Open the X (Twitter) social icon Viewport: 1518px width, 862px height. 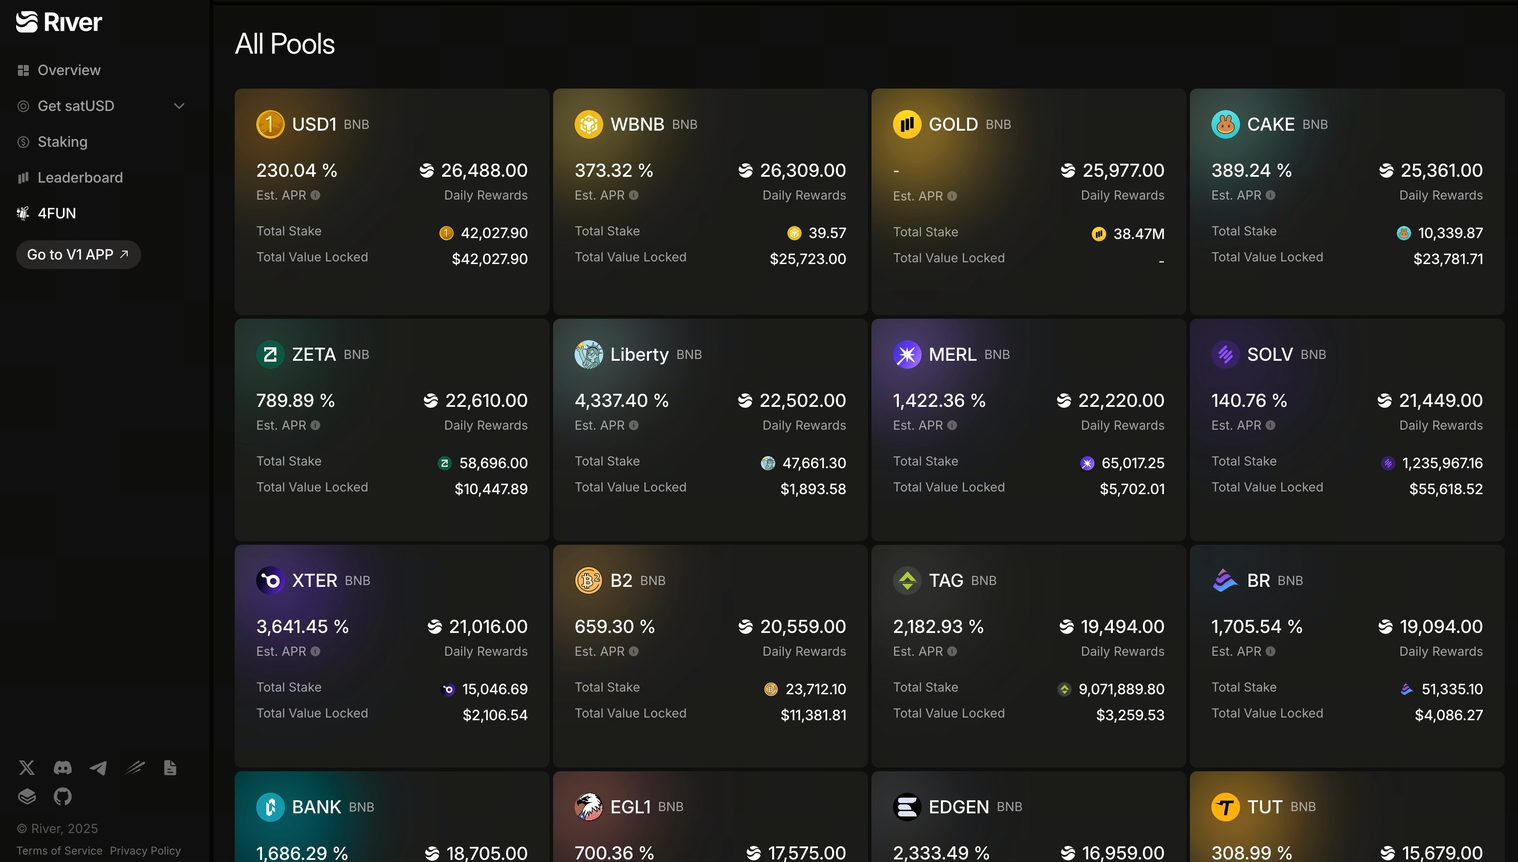coord(27,768)
